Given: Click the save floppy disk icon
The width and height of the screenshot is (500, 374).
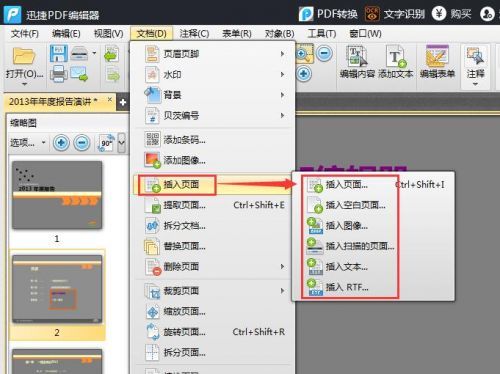Looking at the screenshot, I should pos(59,53).
